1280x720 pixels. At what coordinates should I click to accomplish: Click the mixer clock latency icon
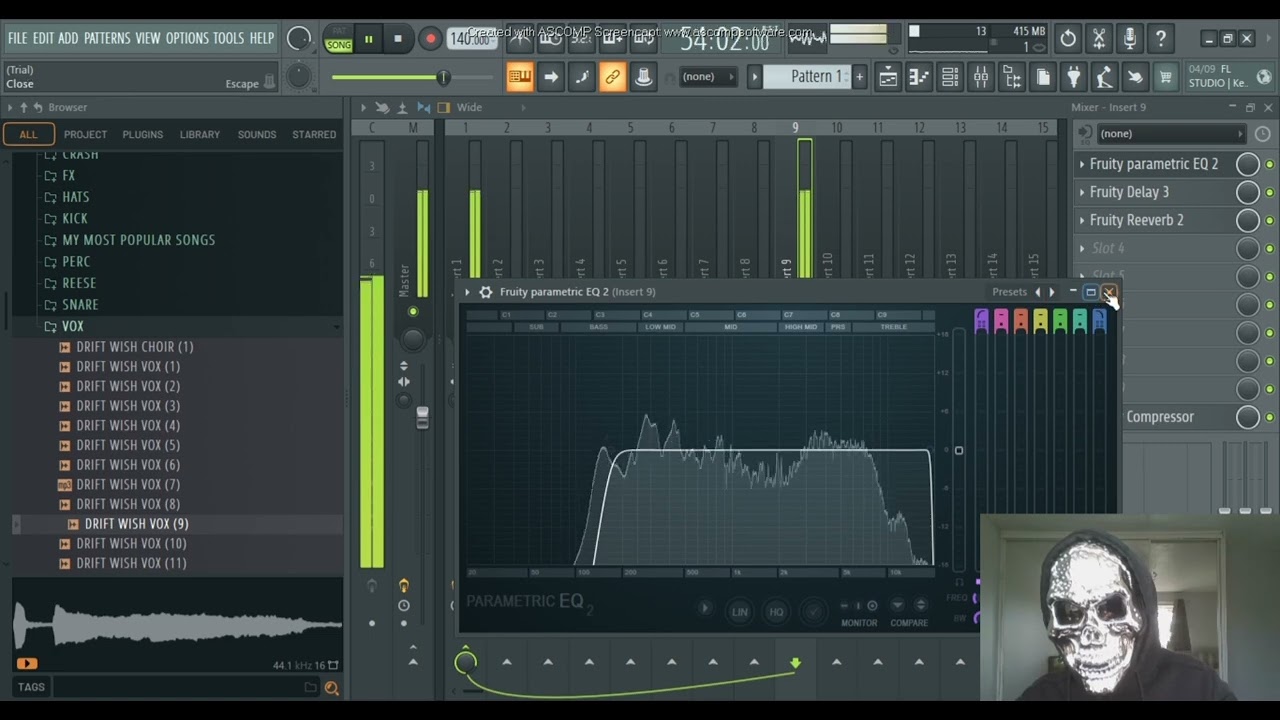1262,134
